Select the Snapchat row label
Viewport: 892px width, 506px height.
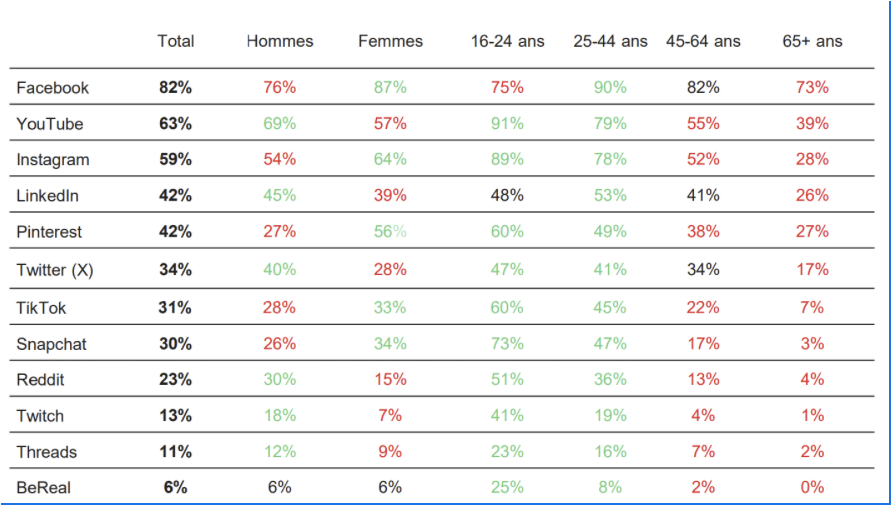tap(52, 344)
